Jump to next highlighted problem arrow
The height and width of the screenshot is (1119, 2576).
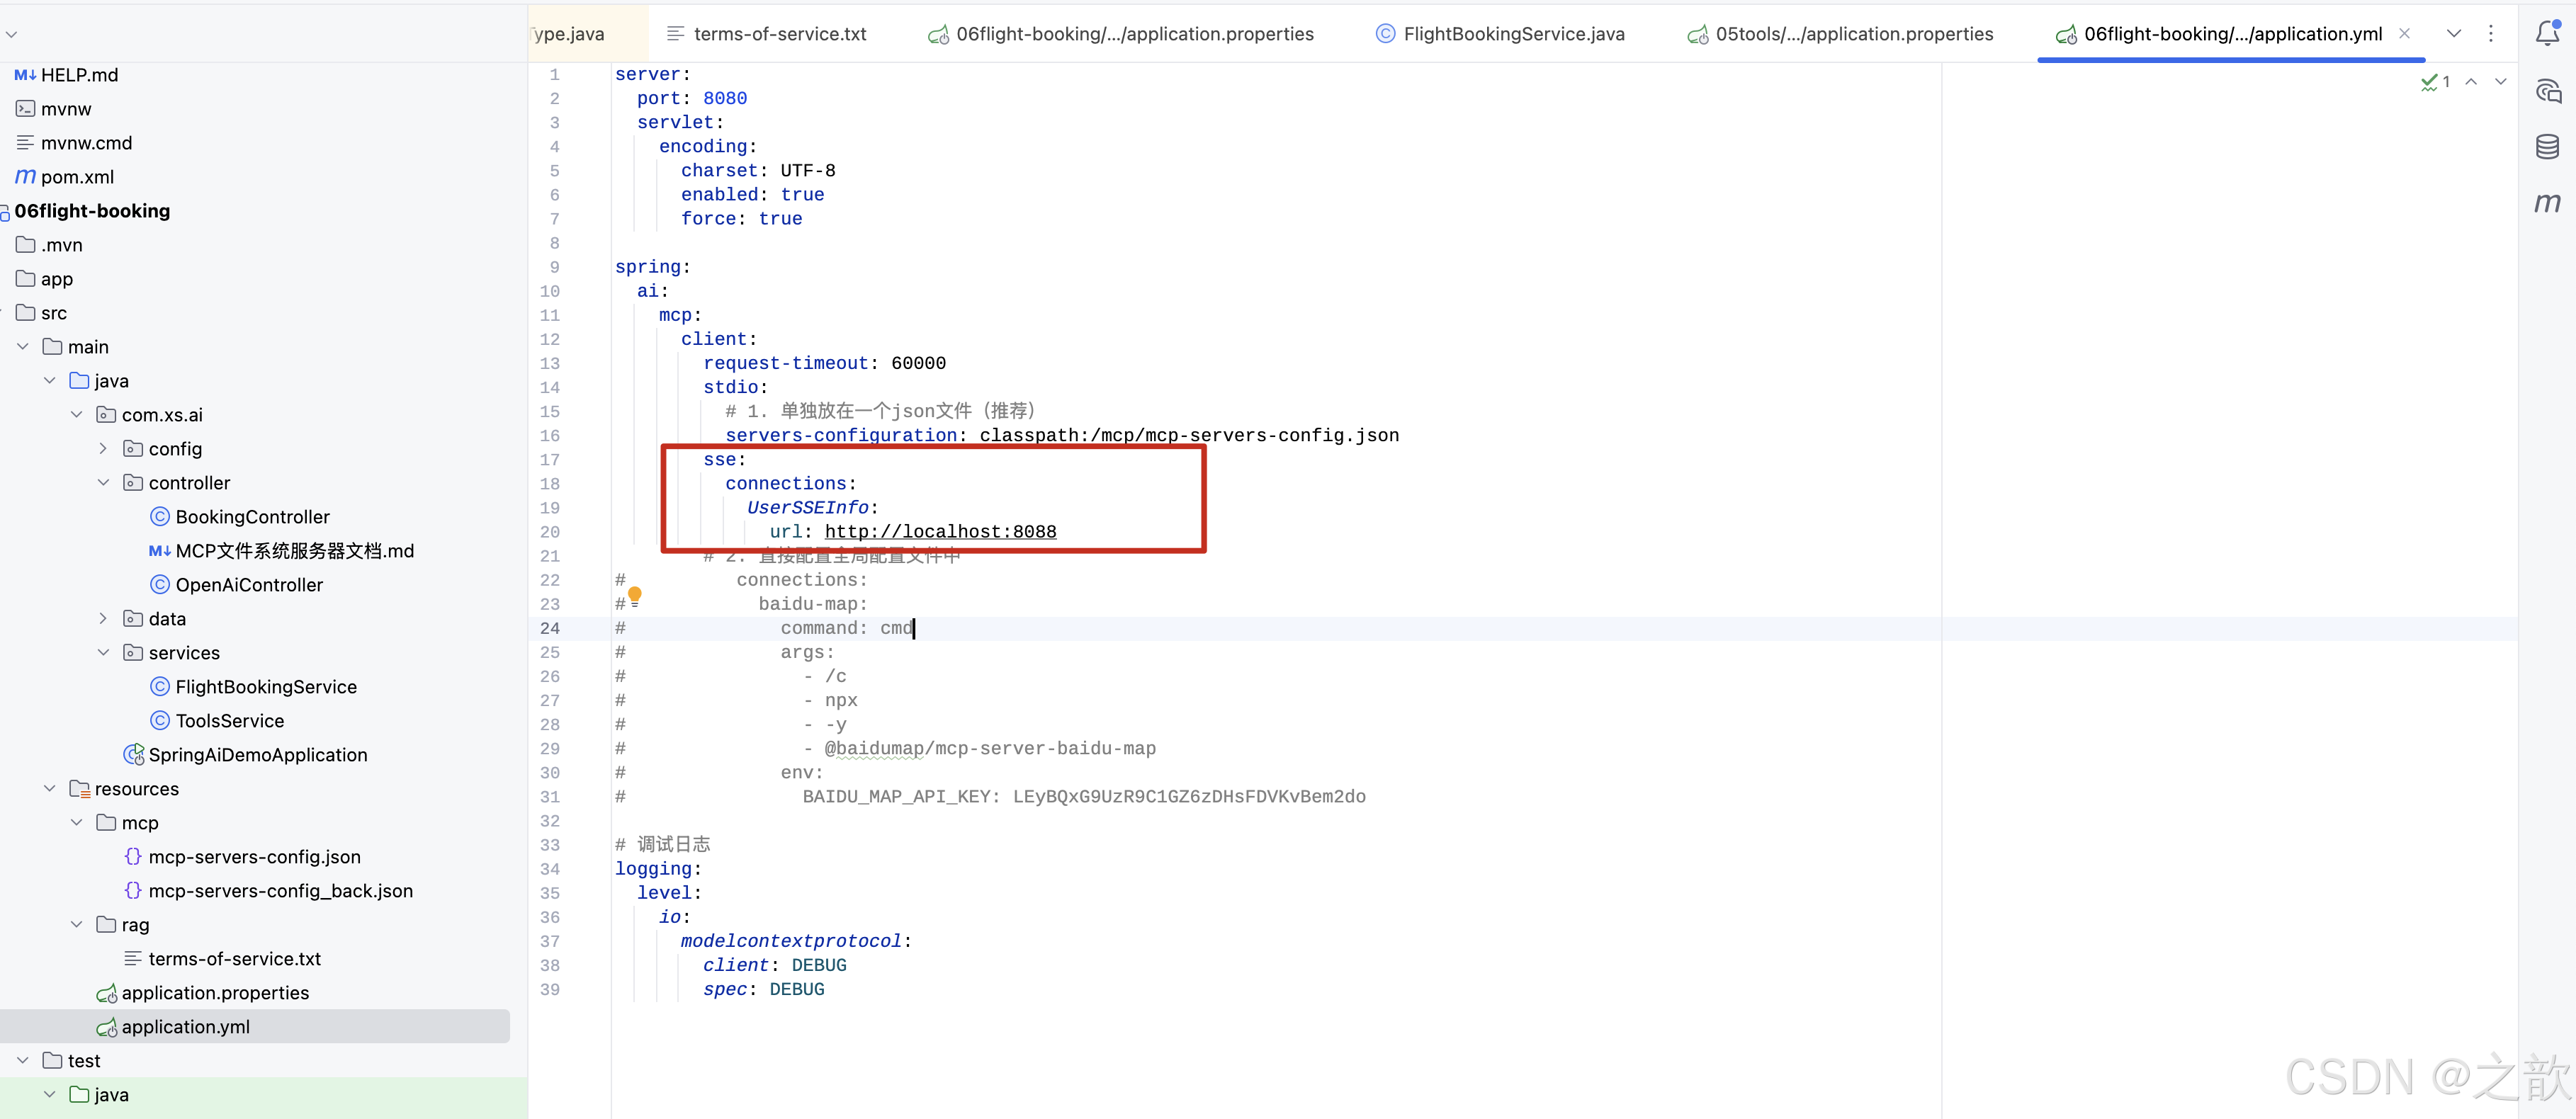click(2500, 82)
